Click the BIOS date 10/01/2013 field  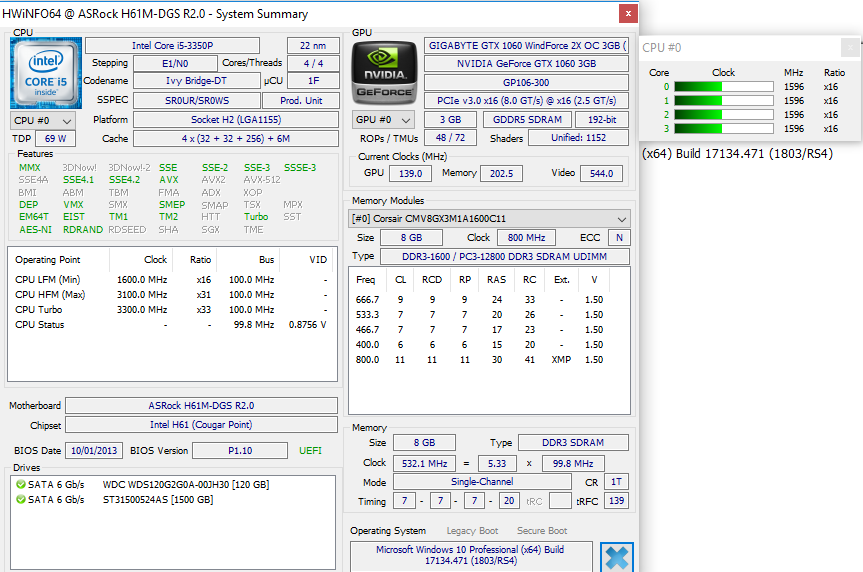click(94, 450)
